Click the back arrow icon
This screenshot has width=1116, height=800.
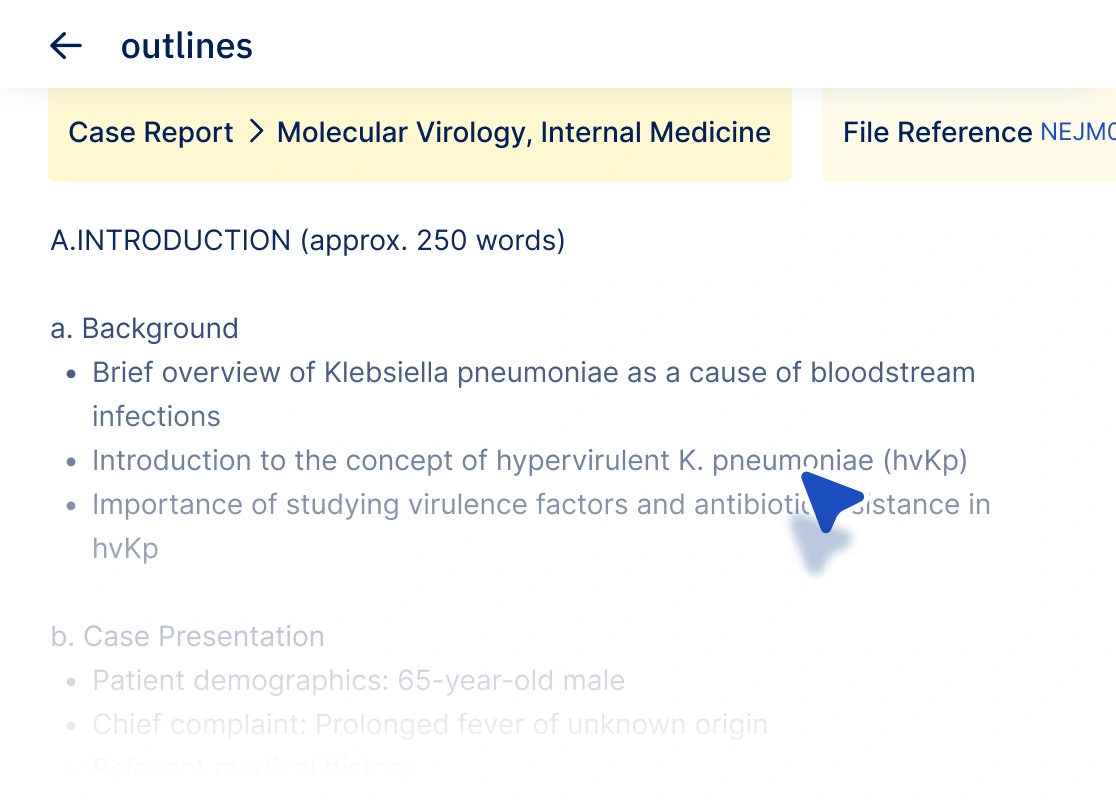pyautogui.click(x=66, y=45)
